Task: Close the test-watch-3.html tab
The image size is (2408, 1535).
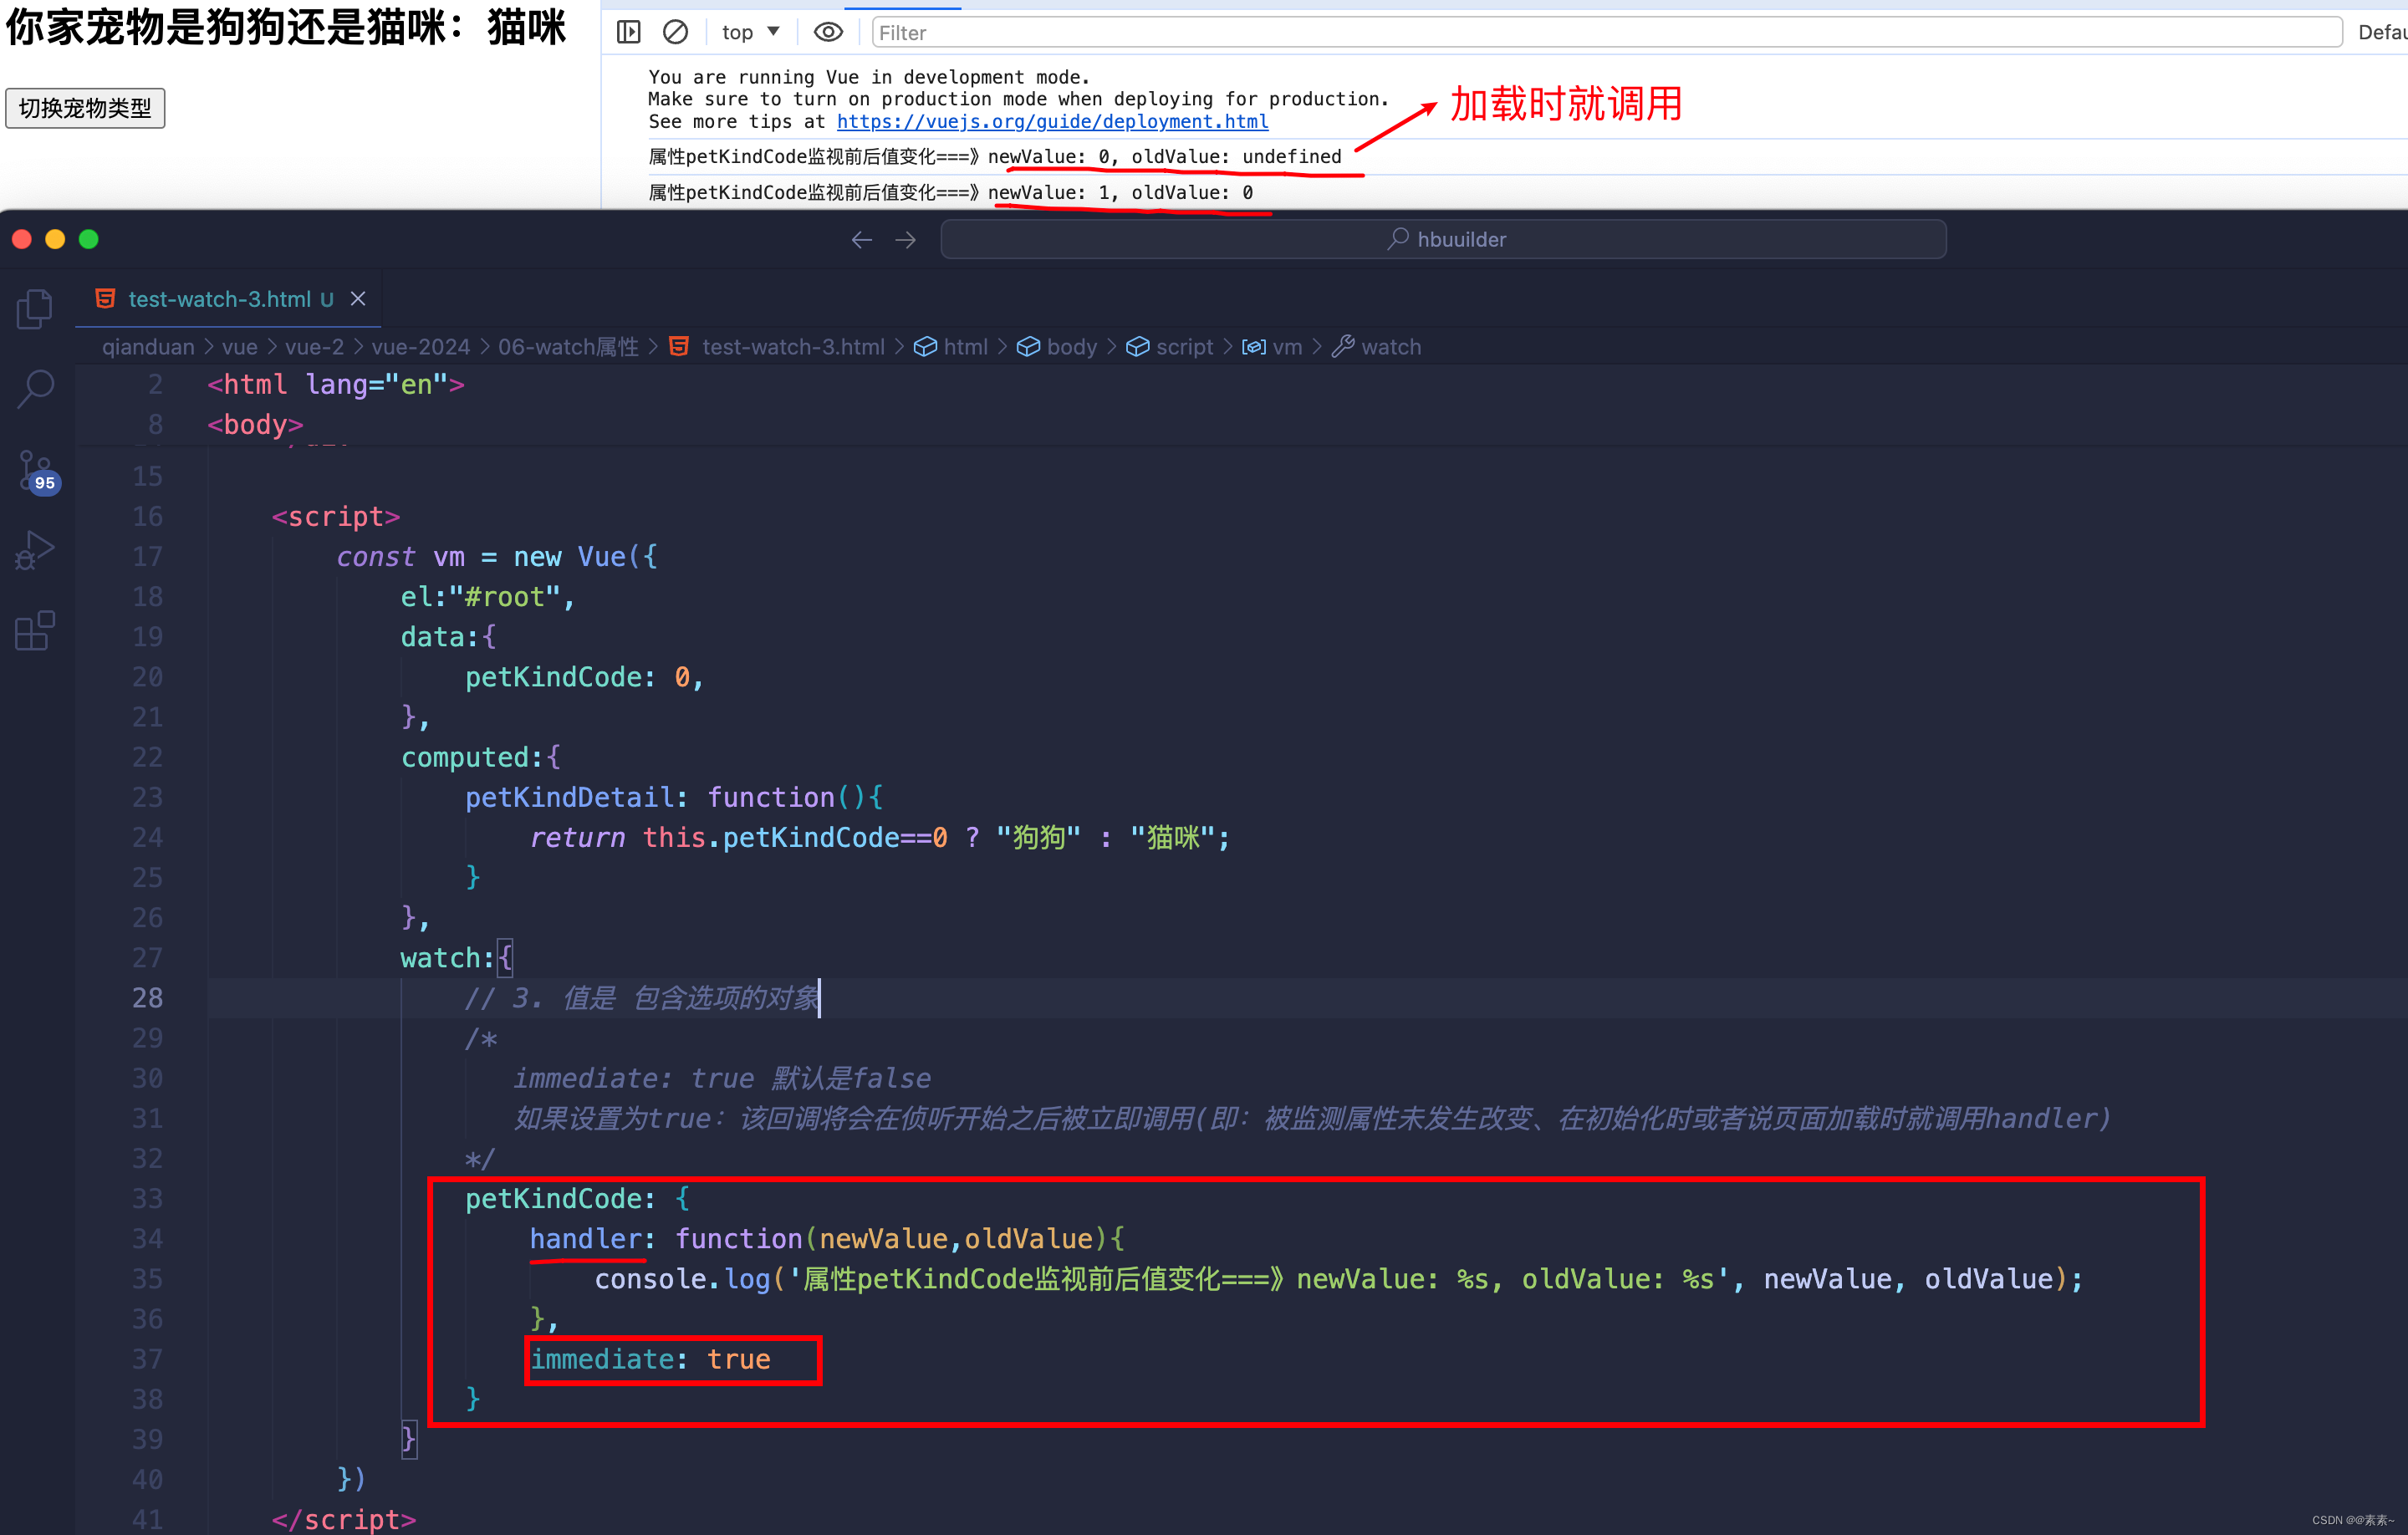Action: click(x=358, y=299)
